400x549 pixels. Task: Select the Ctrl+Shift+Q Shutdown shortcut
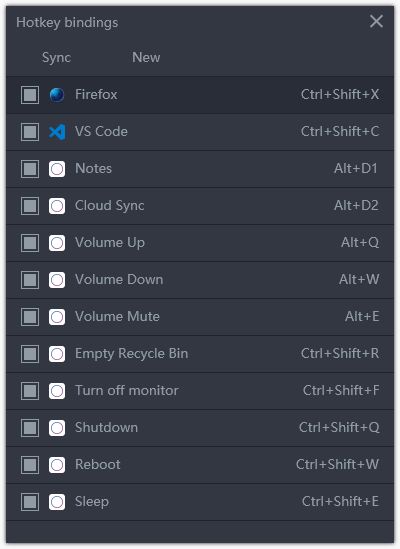point(339,428)
